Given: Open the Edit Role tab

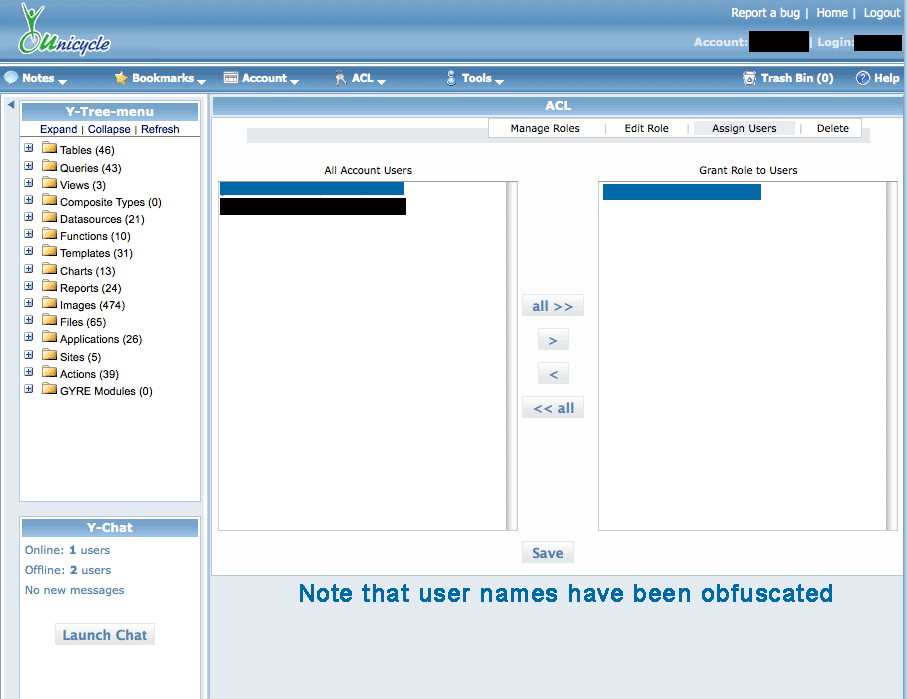Looking at the screenshot, I should (x=646, y=129).
